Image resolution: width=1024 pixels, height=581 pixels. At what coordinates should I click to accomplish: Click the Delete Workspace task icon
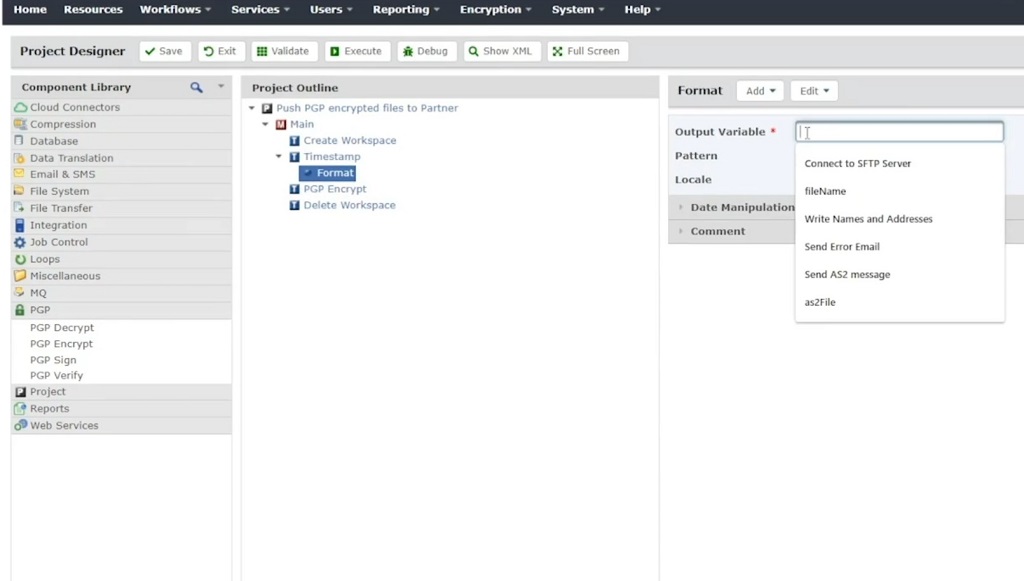295,205
